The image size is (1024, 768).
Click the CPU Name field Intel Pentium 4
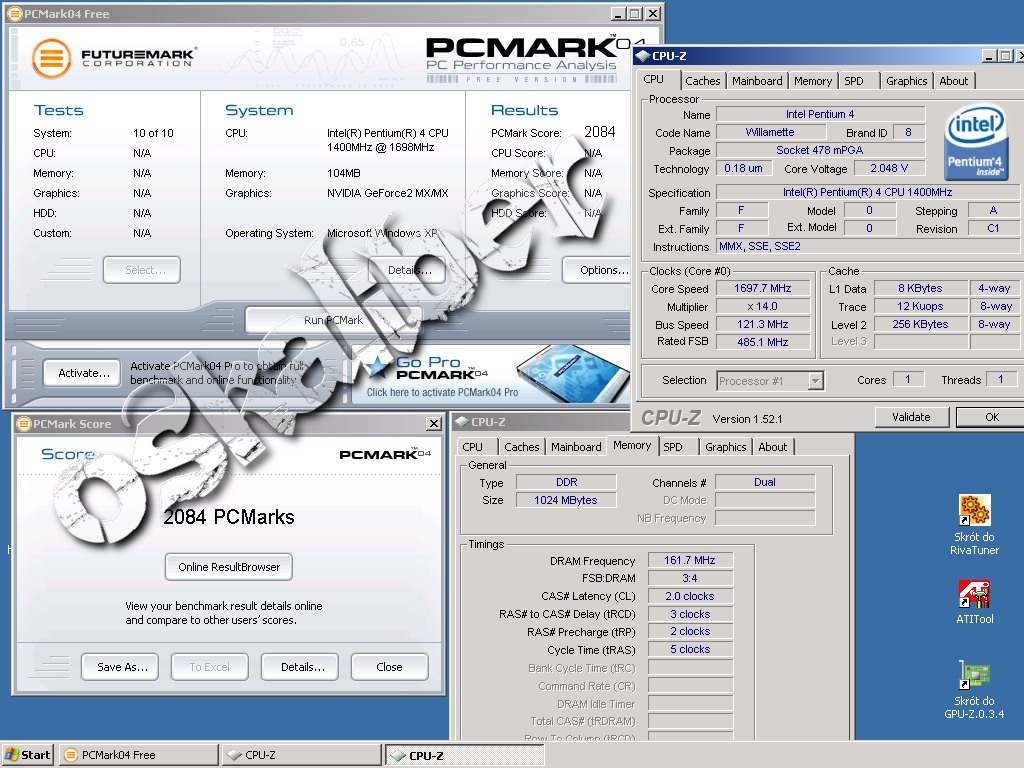[820, 114]
